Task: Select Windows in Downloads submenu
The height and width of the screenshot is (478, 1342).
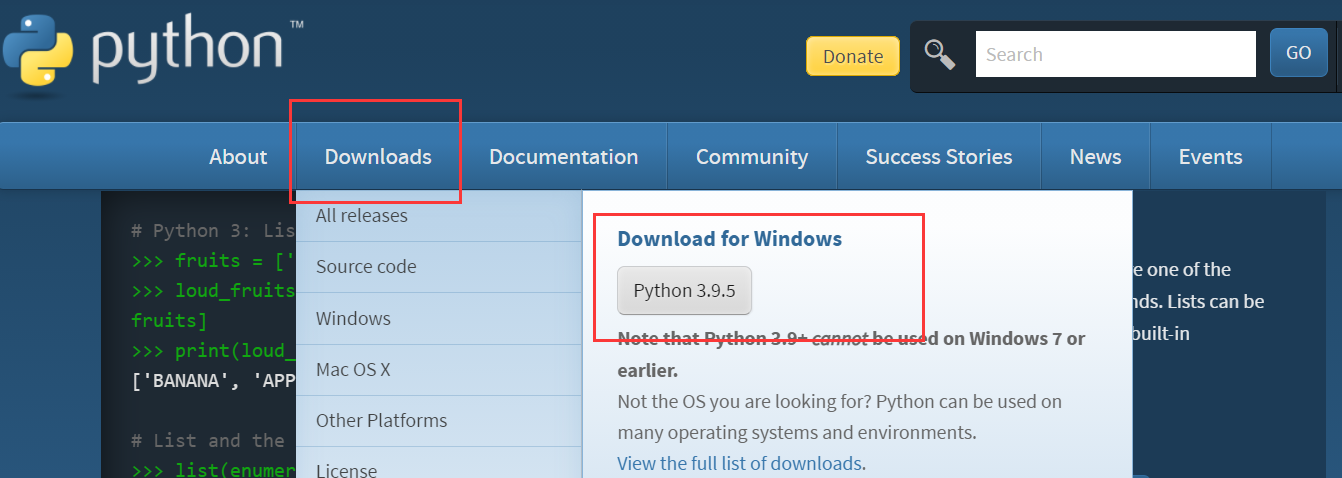Action: (353, 319)
